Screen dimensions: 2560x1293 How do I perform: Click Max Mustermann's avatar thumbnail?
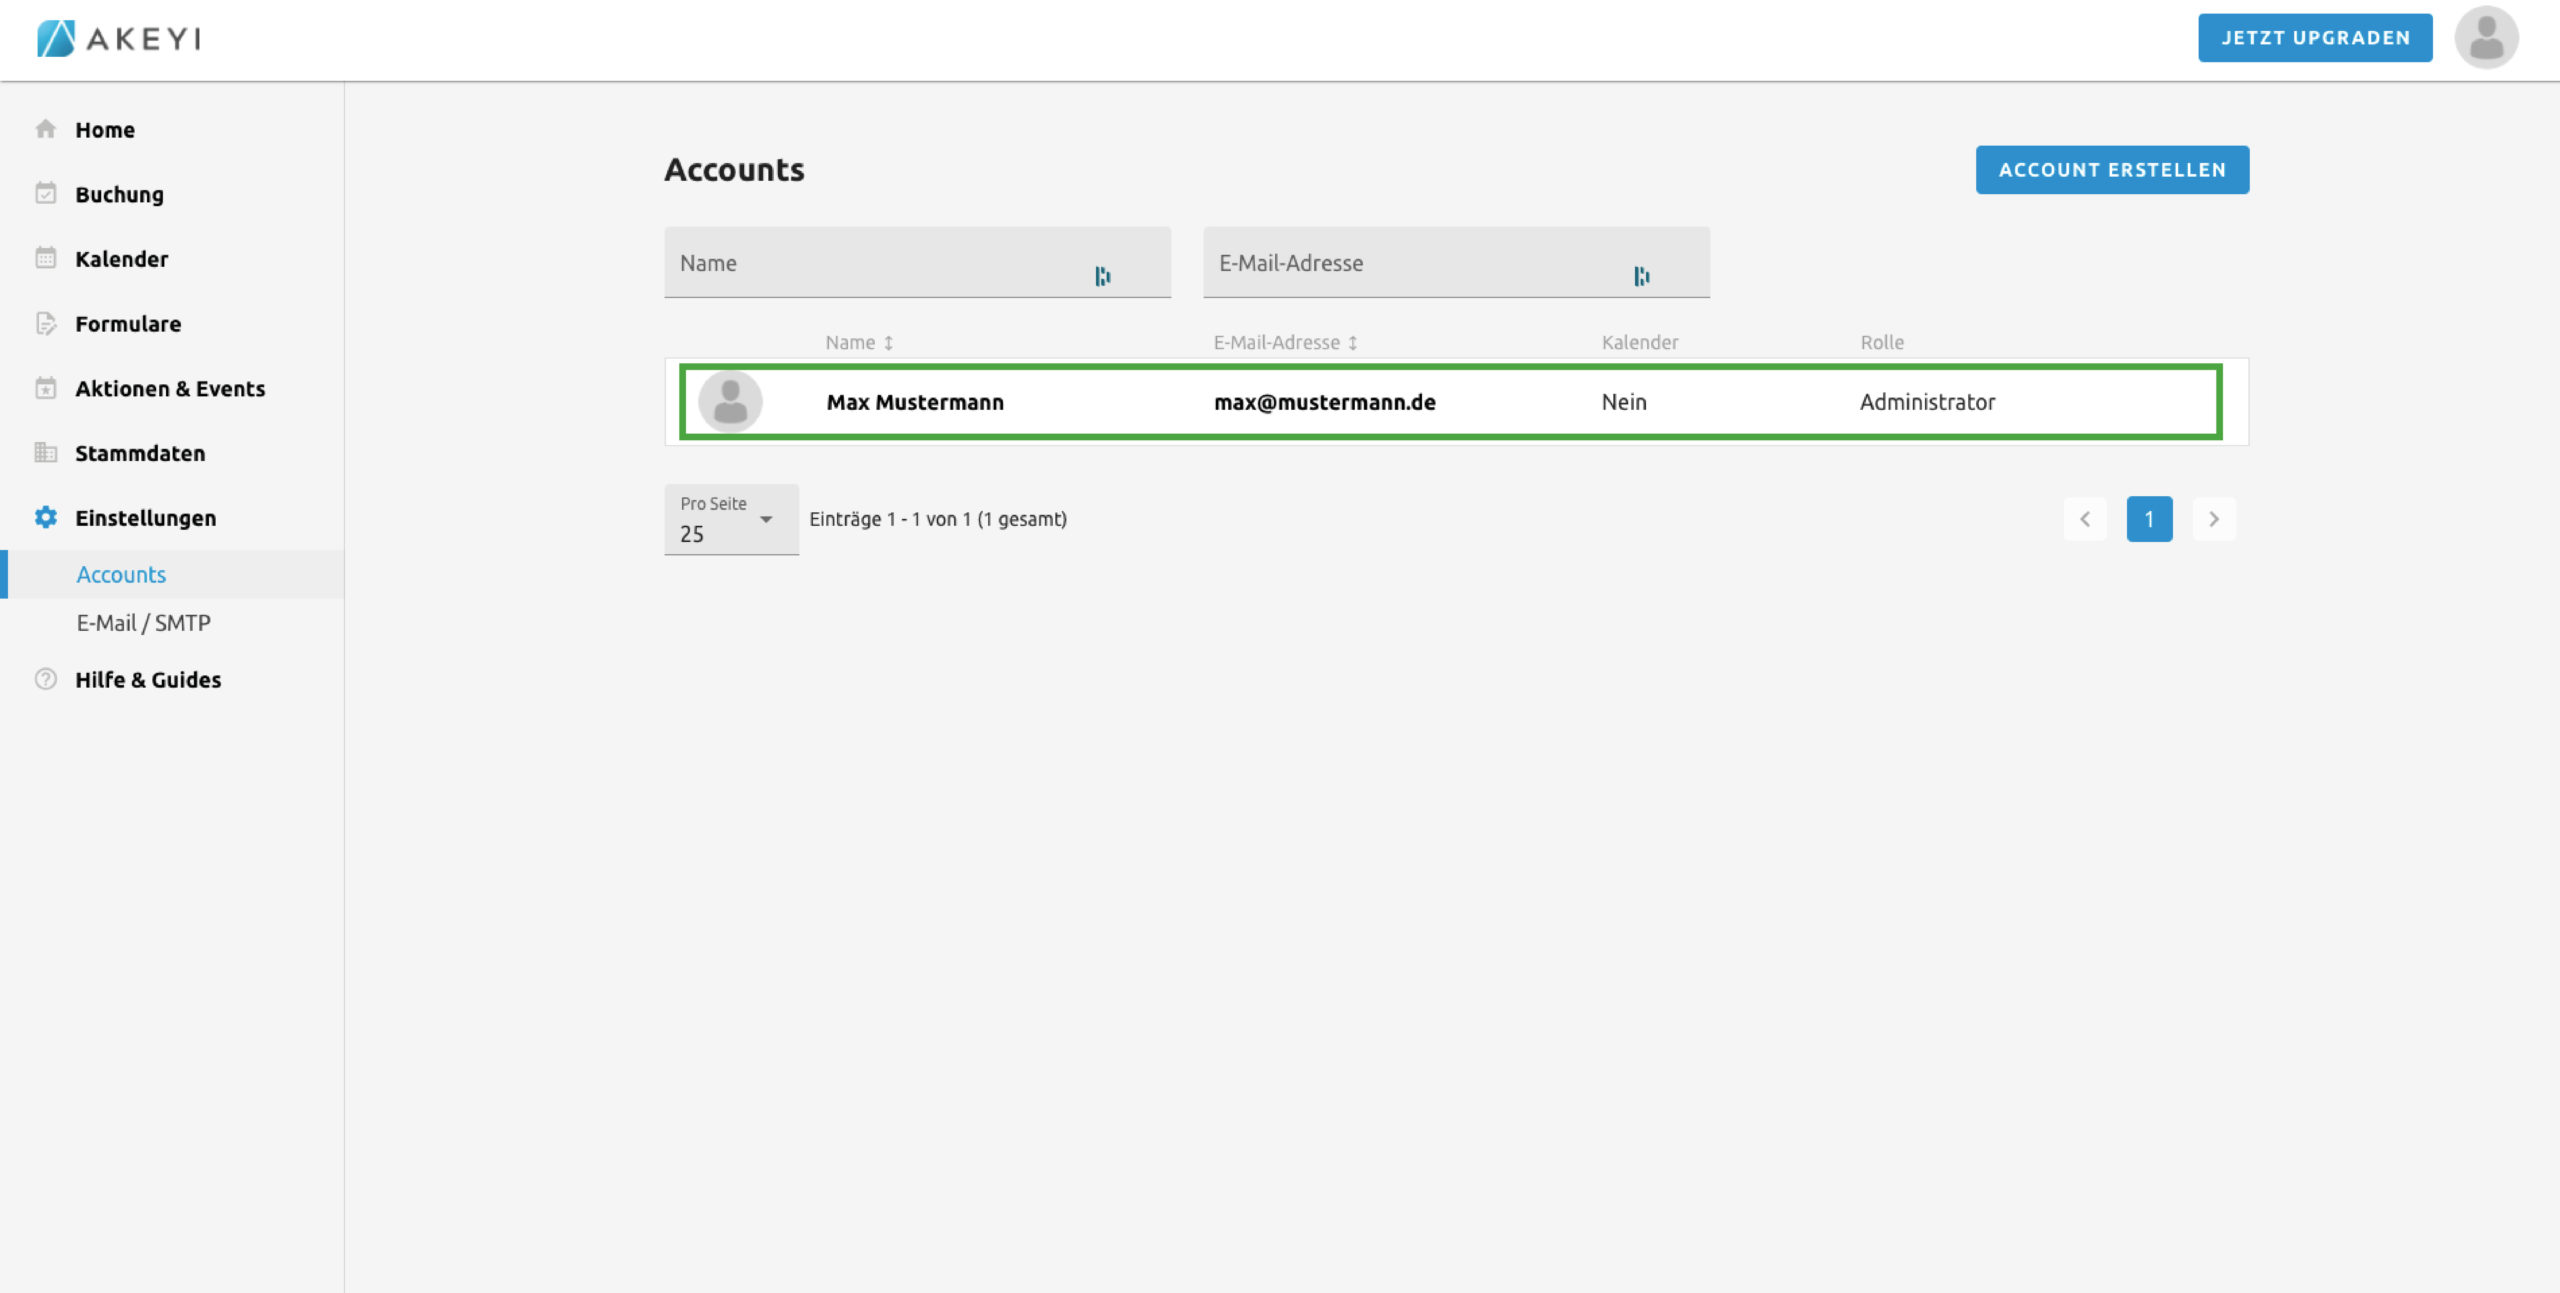pos(730,402)
